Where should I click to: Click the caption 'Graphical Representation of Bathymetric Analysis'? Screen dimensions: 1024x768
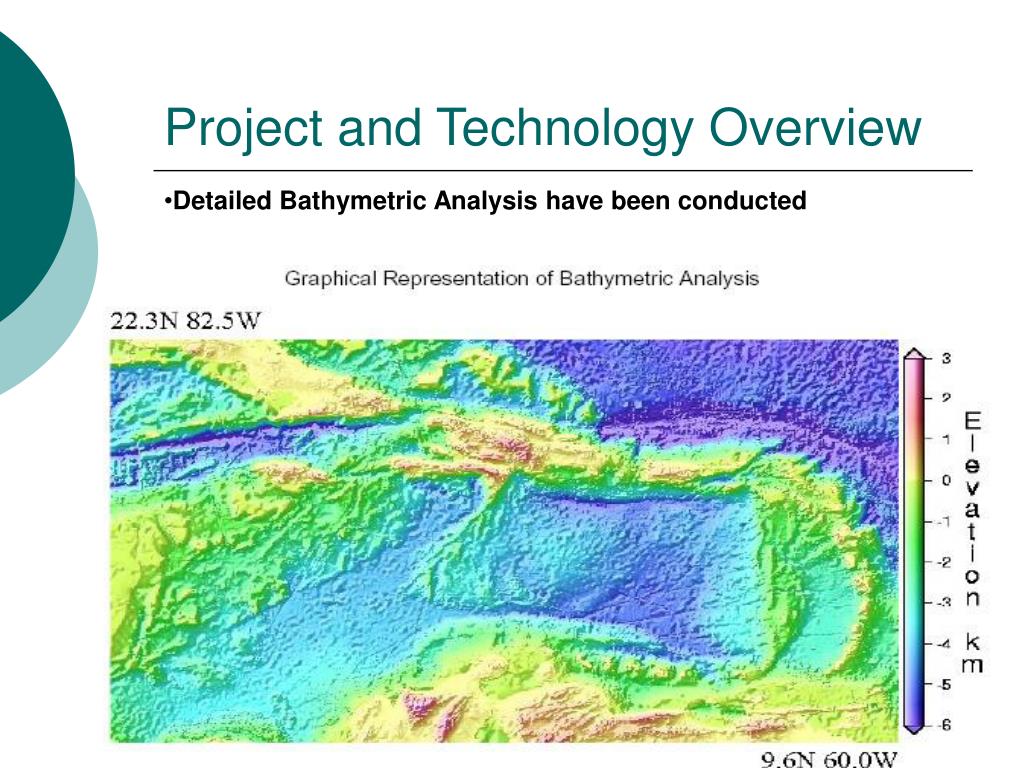522,279
